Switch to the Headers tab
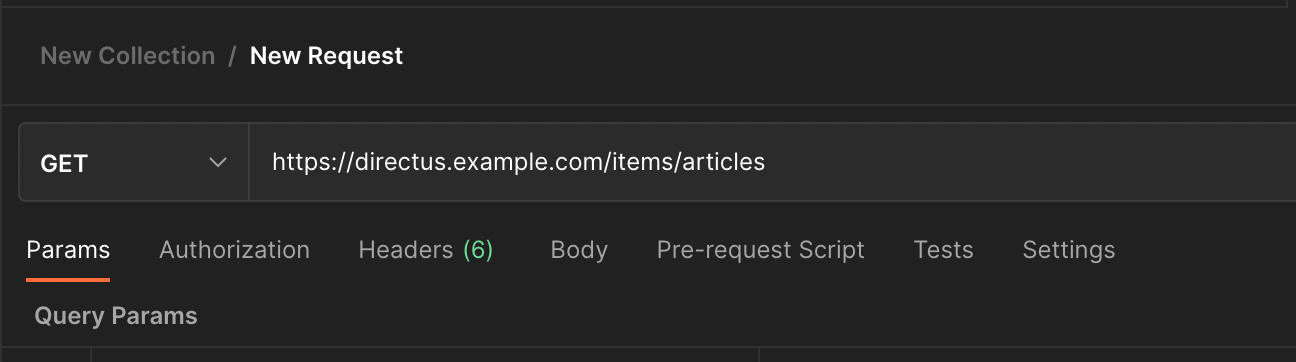 click(426, 250)
